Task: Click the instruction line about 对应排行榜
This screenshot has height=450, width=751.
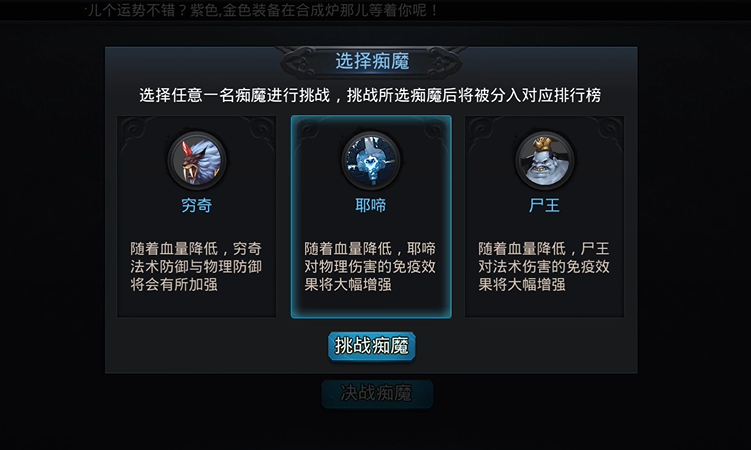Action: pyautogui.click(x=370, y=95)
